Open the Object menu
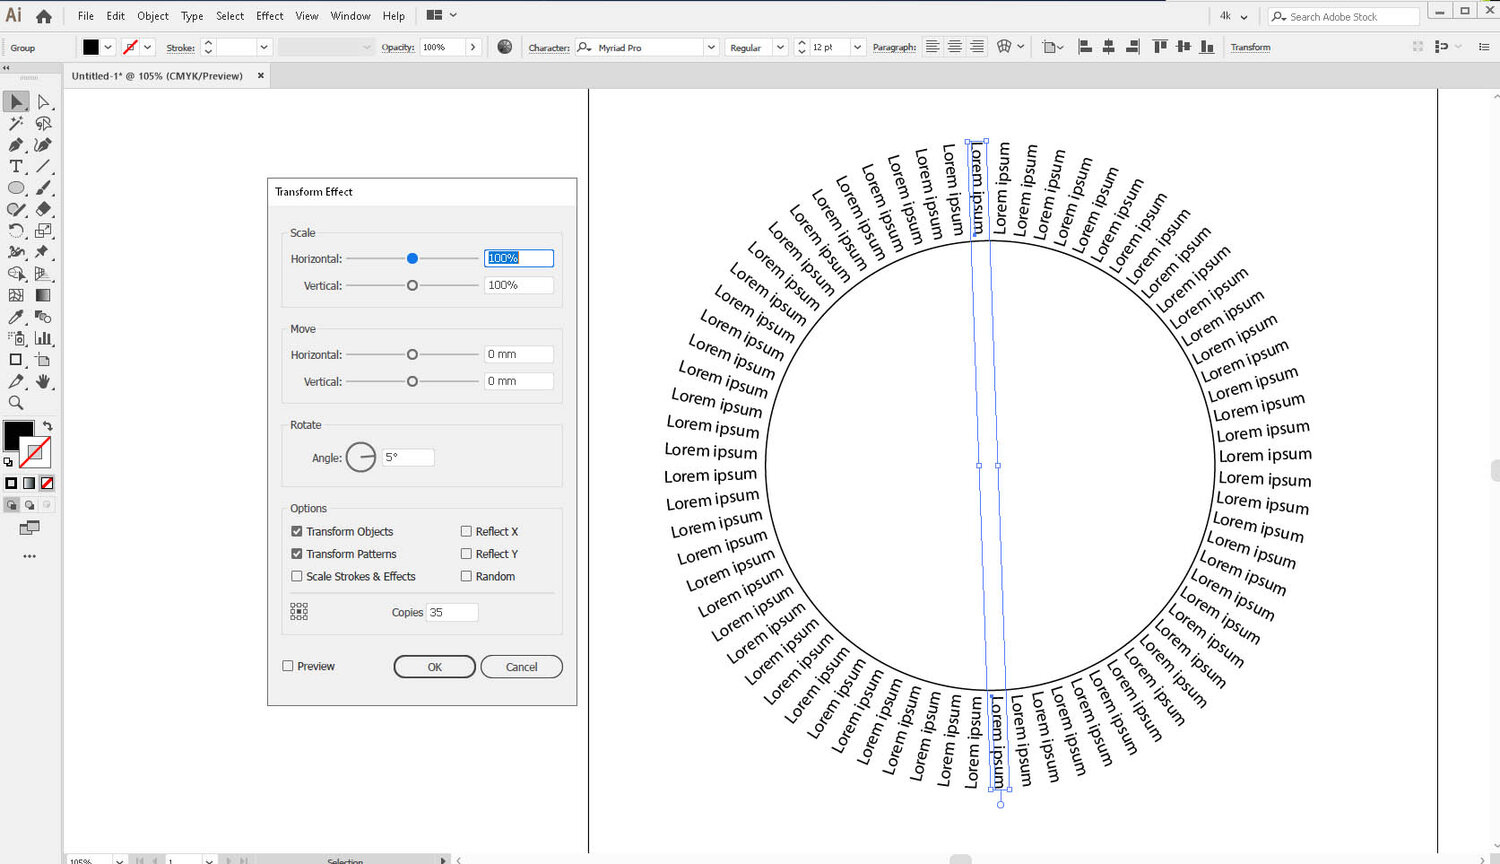This screenshot has width=1500, height=864. pyautogui.click(x=152, y=16)
